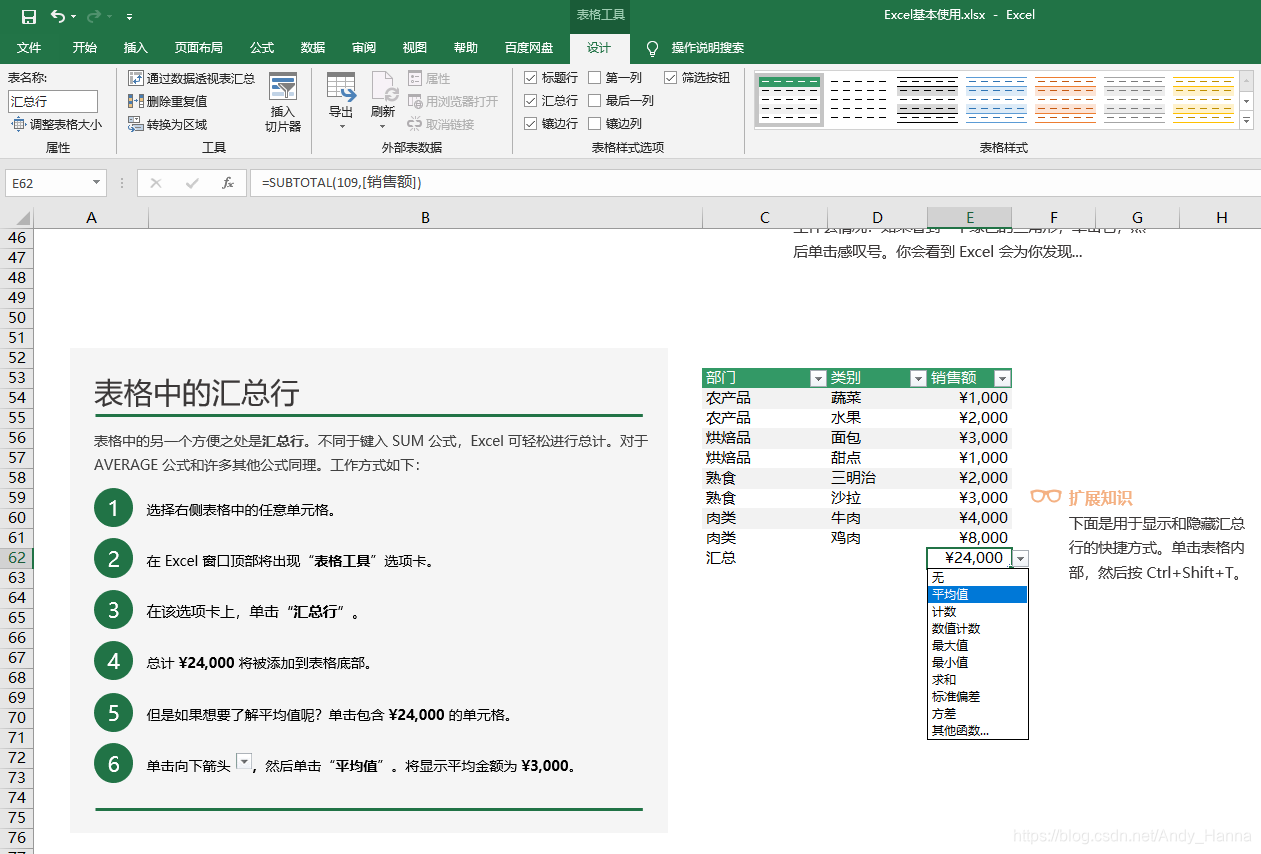Select the orange table style thumbnail
Screen dimensions: 1261x854
coord(1065,99)
